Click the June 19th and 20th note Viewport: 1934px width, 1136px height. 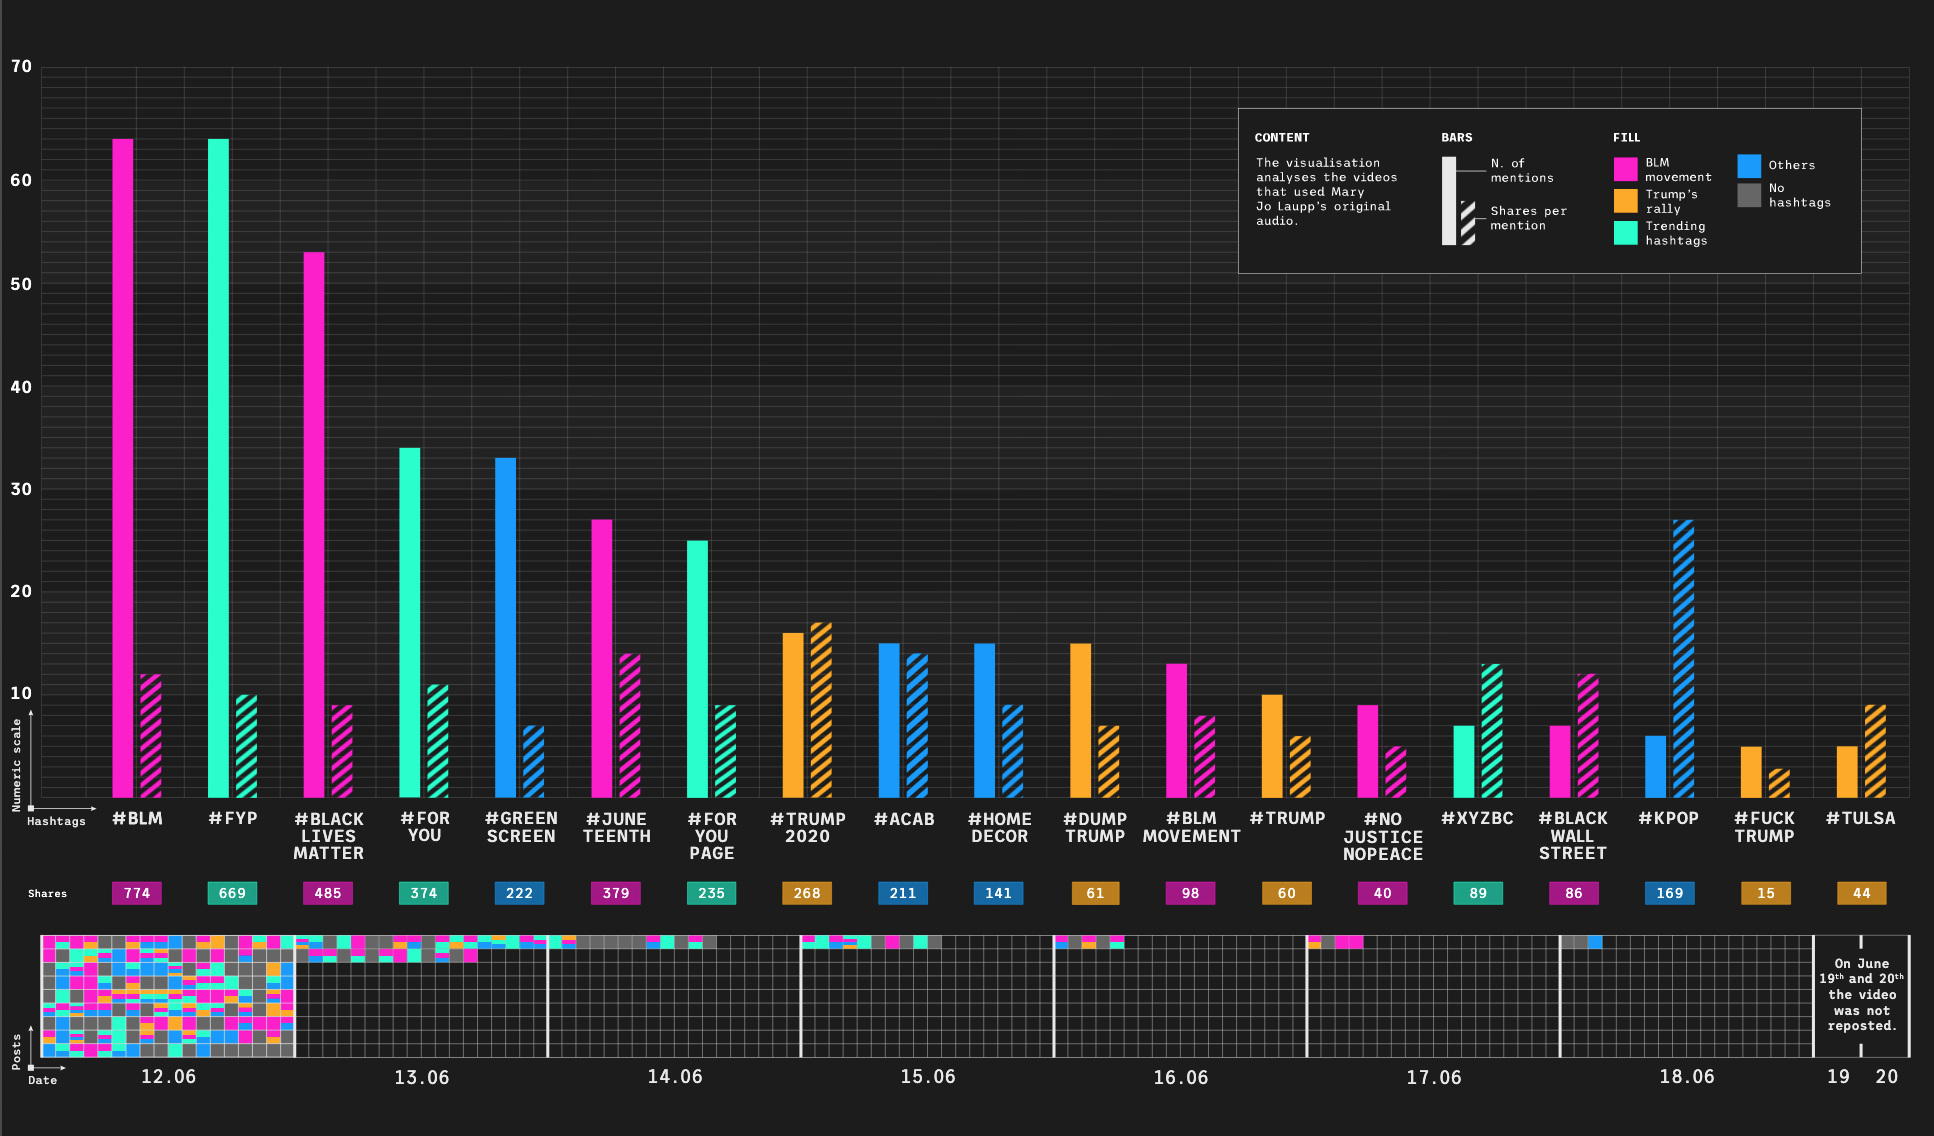[x=1861, y=995]
